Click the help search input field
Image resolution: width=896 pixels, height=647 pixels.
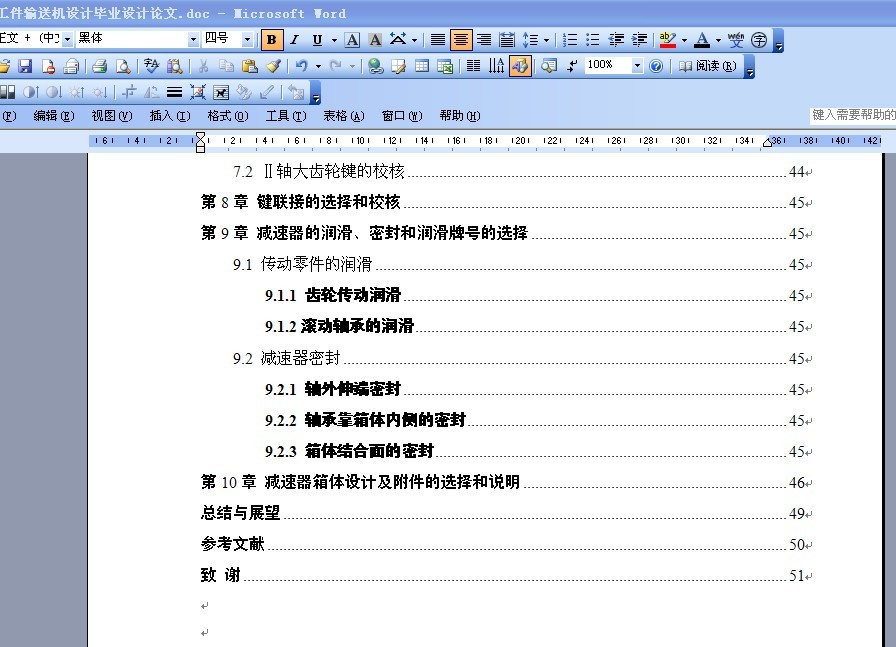(x=853, y=115)
